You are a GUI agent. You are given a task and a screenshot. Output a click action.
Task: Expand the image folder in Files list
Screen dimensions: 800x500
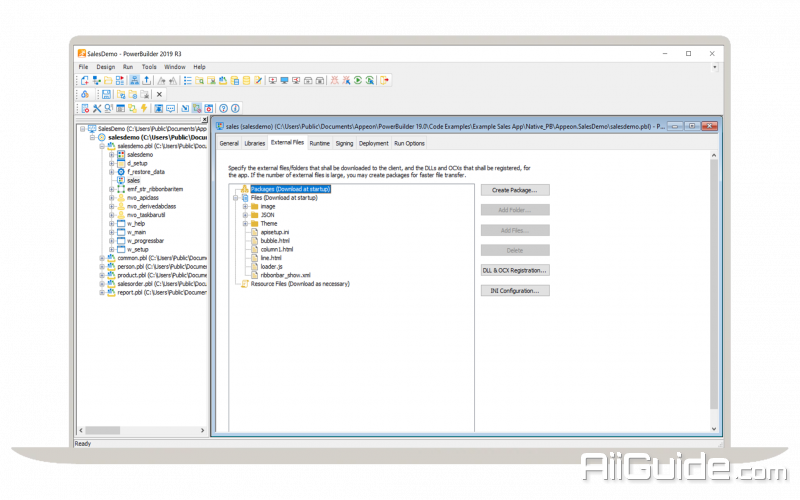click(x=245, y=207)
